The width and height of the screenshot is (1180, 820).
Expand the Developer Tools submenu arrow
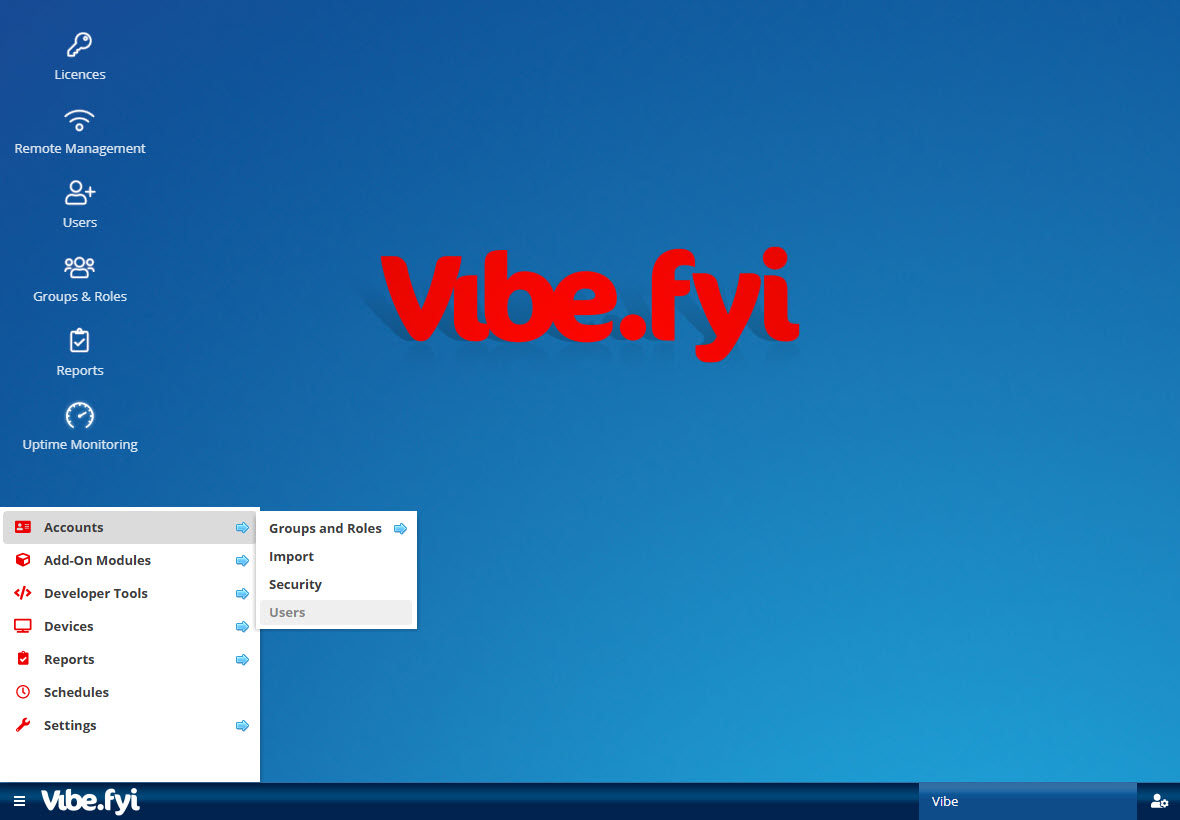point(242,594)
